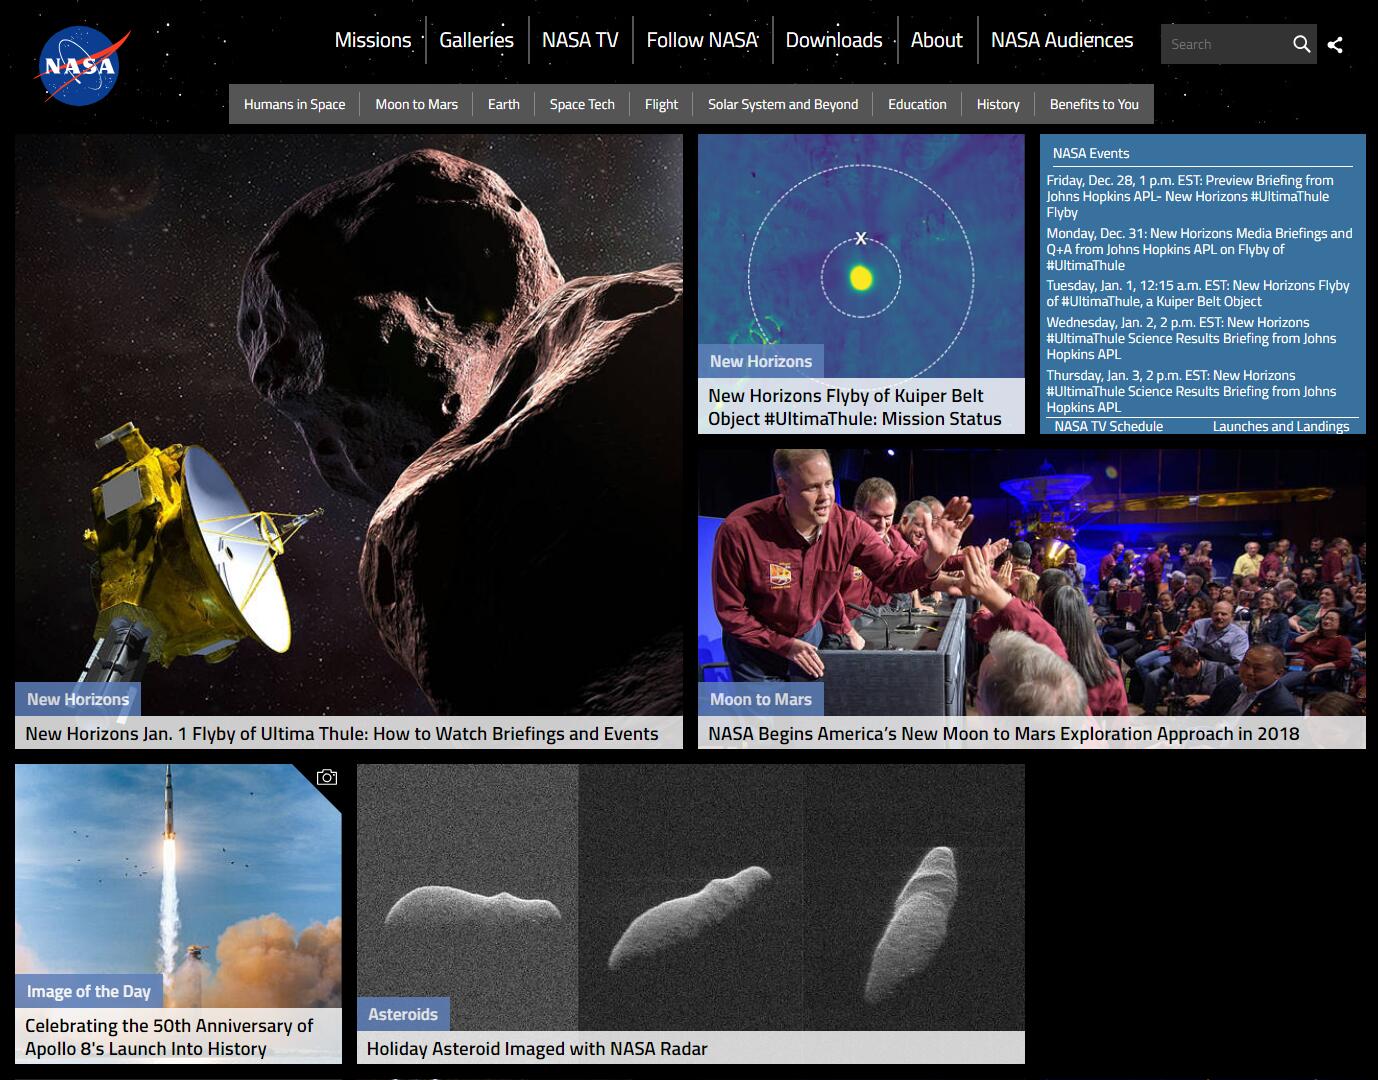Open the Holiday Asteroid Imaged headline
The width and height of the screenshot is (1378, 1080).
537,1048
